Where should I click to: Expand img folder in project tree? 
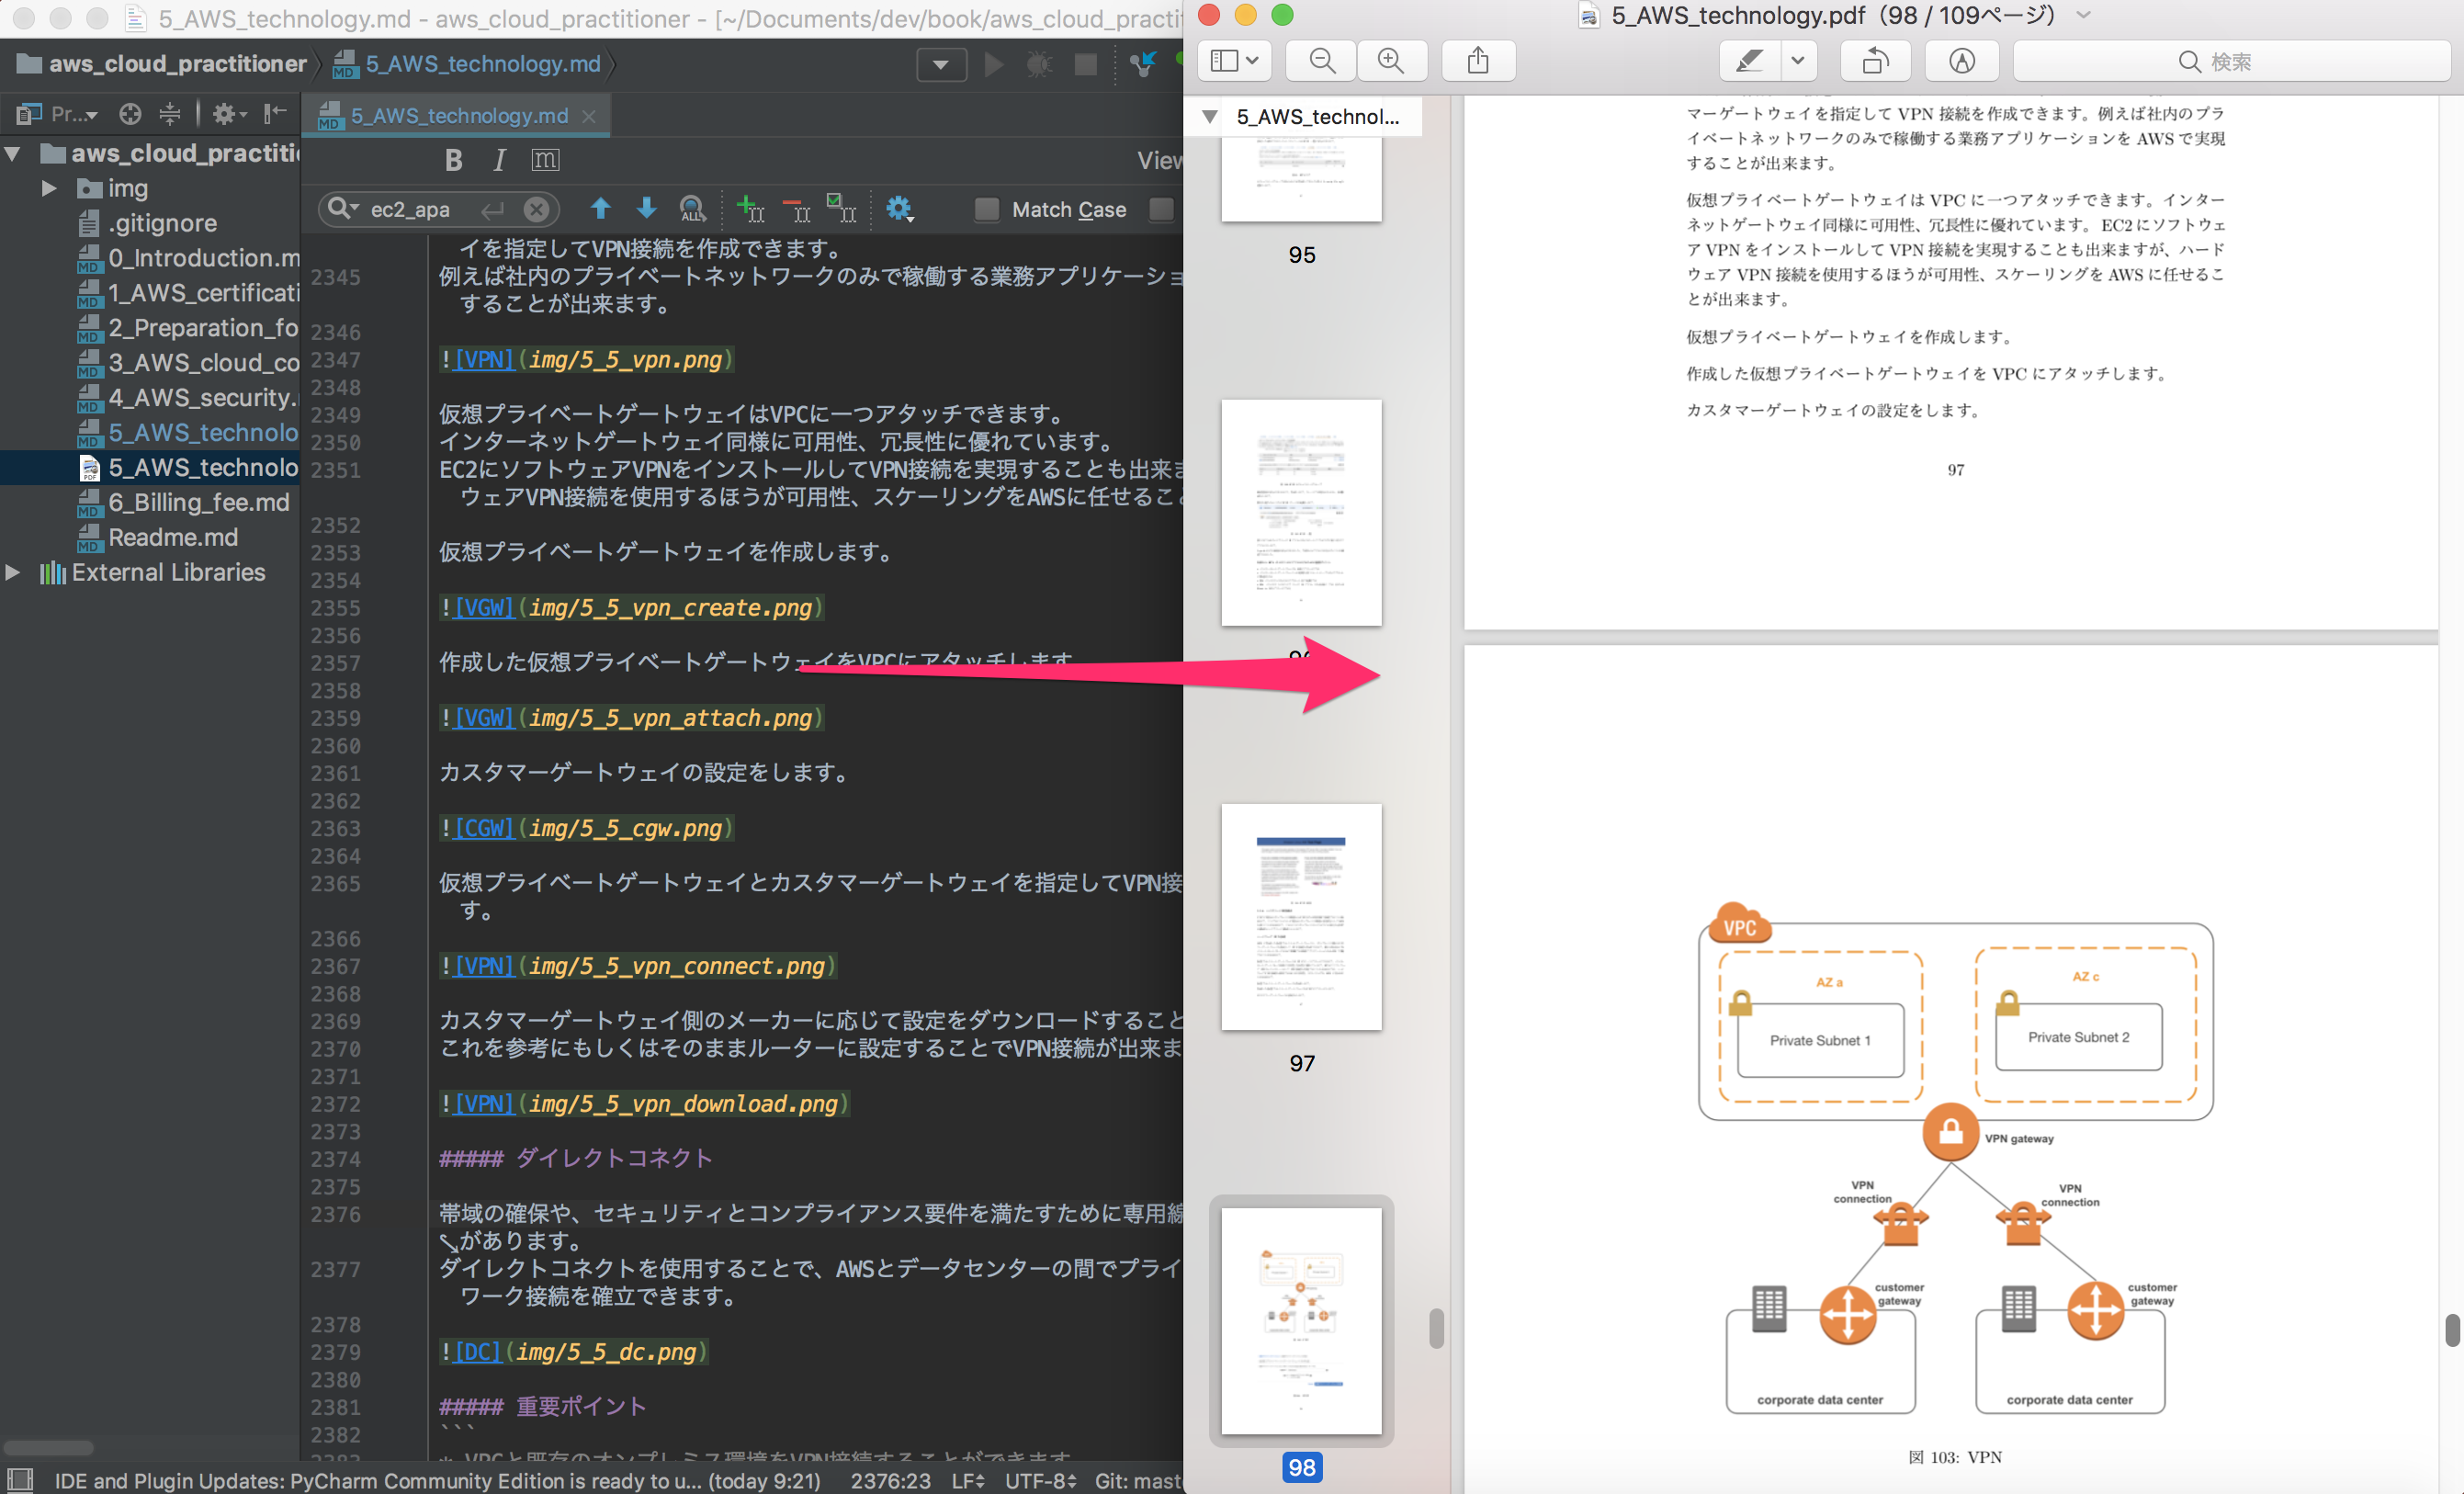point(48,188)
